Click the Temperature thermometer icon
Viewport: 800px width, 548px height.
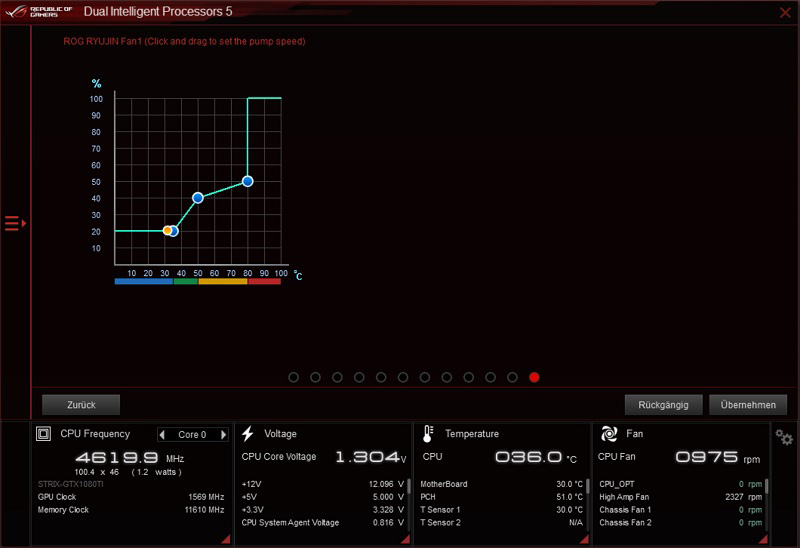tap(428, 434)
